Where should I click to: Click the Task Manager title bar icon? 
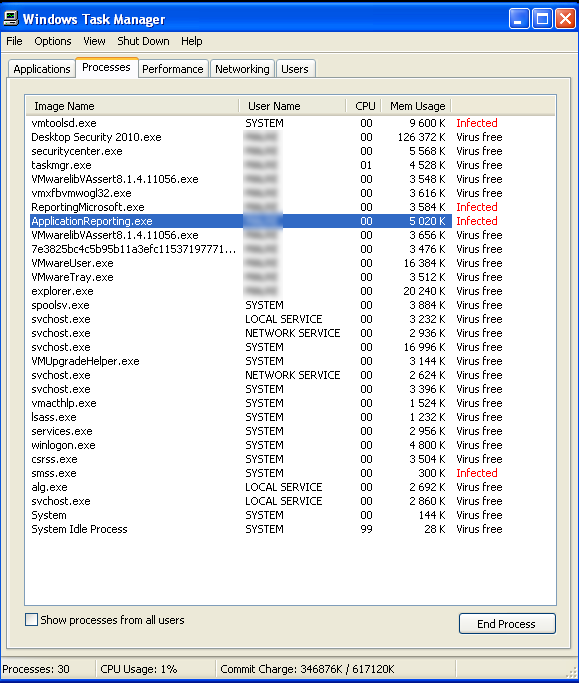[11, 18]
